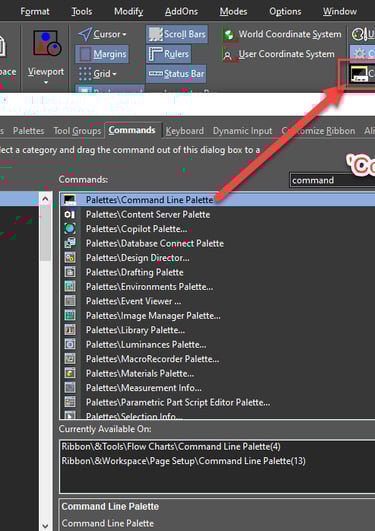Open the Modify menu
Image resolution: width=375 pixels, height=531 pixels.
tap(128, 12)
